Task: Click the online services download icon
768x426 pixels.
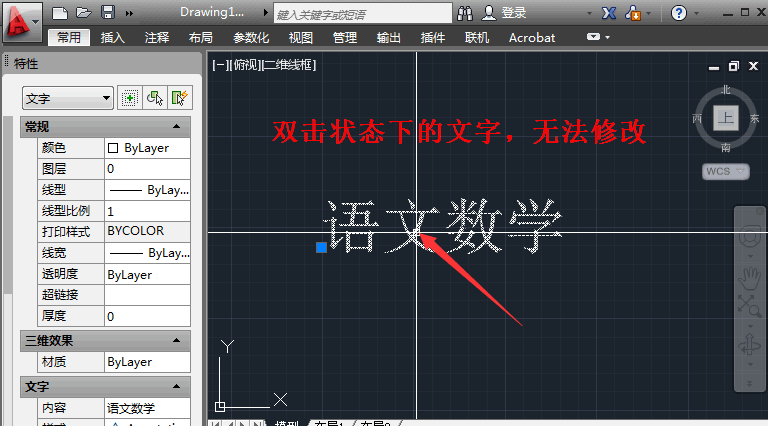Action: pyautogui.click(x=633, y=13)
